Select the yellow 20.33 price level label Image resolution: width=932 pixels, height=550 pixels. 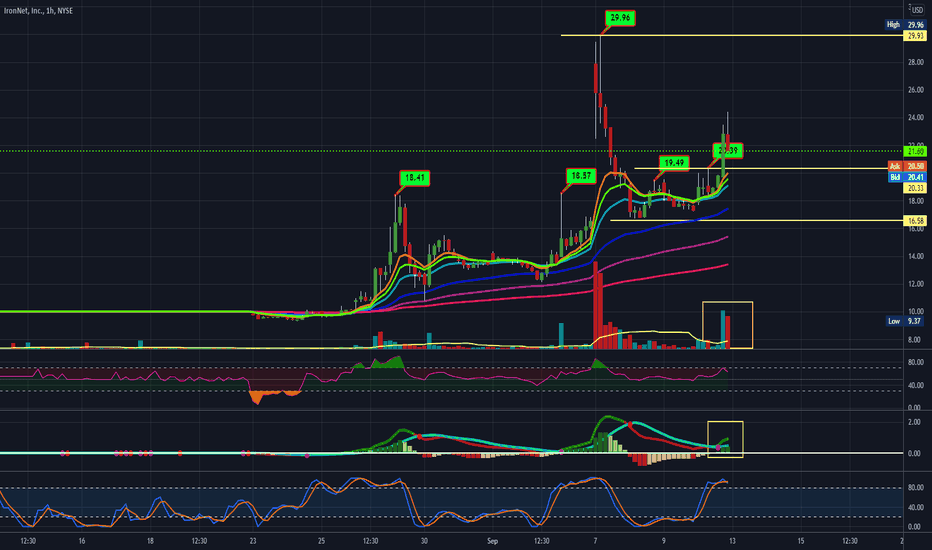point(915,188)
